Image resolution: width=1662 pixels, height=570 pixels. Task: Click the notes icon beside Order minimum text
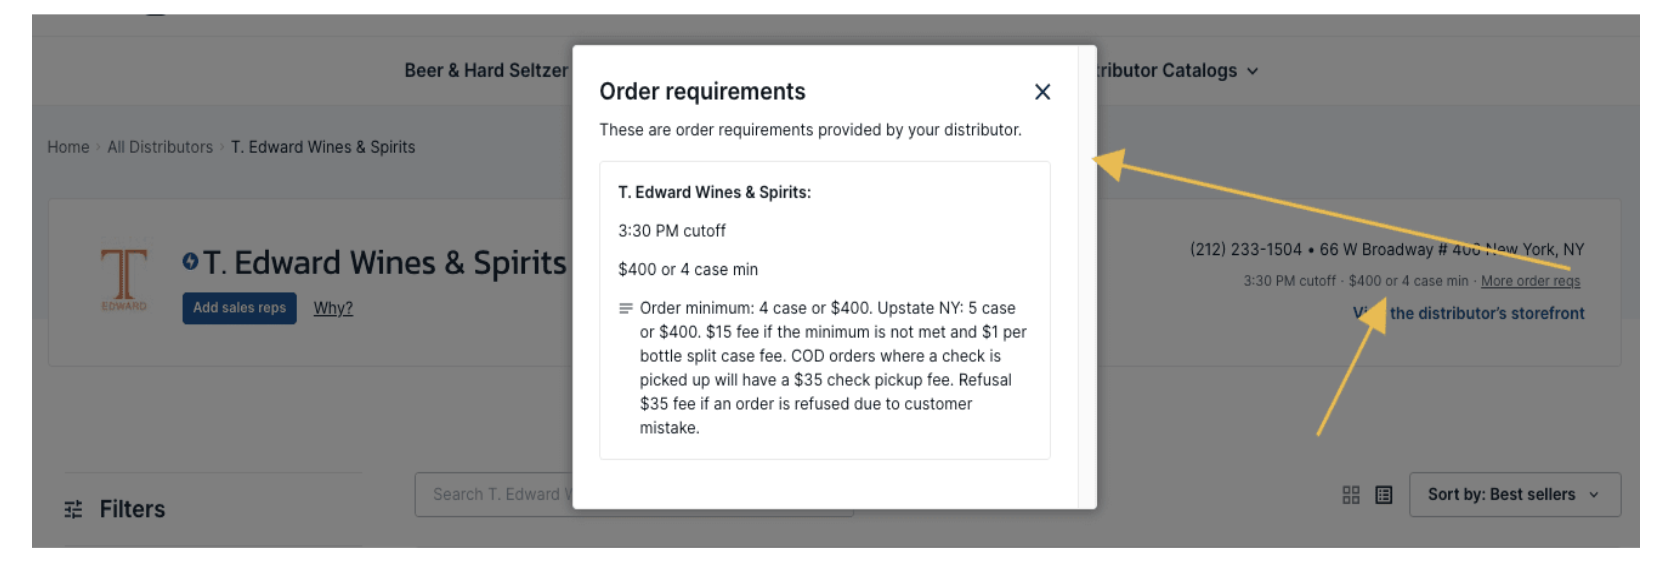pyautogui.click(x=626, y=308)
